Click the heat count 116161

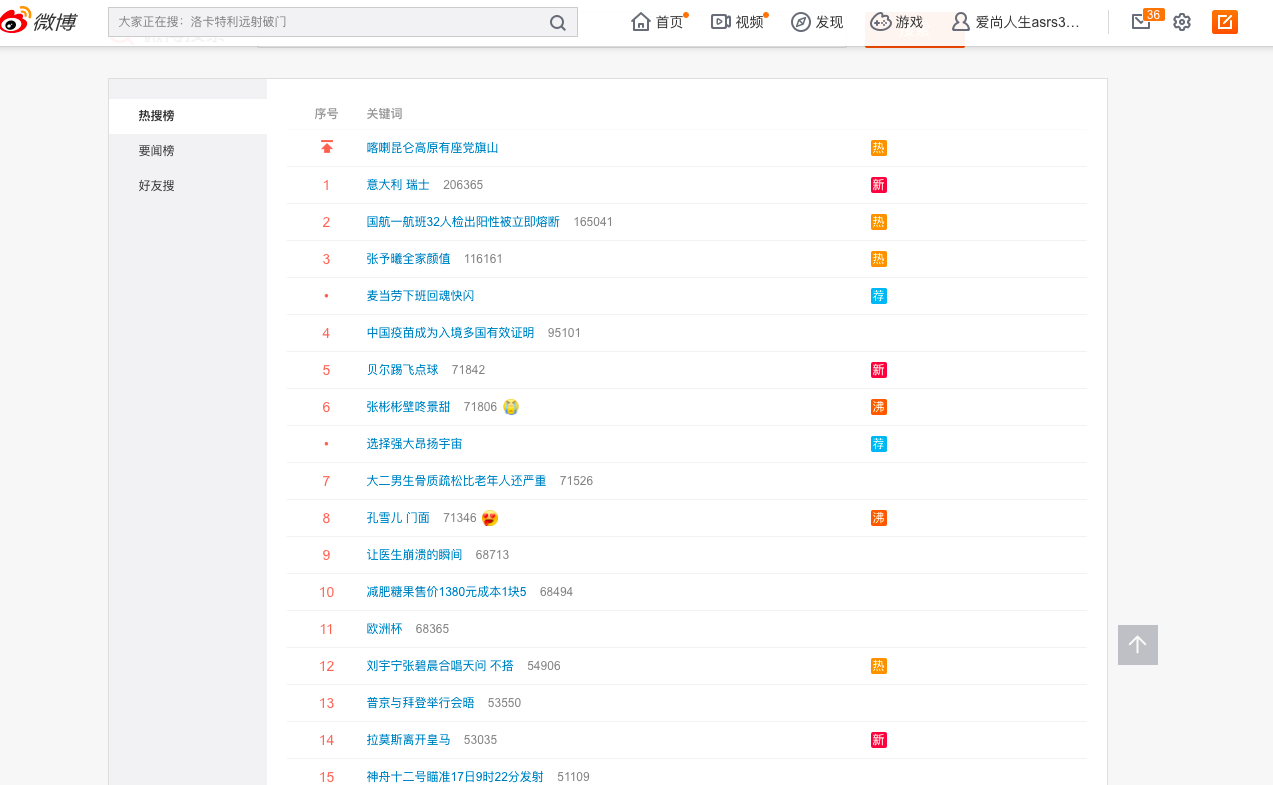[483, 259]
